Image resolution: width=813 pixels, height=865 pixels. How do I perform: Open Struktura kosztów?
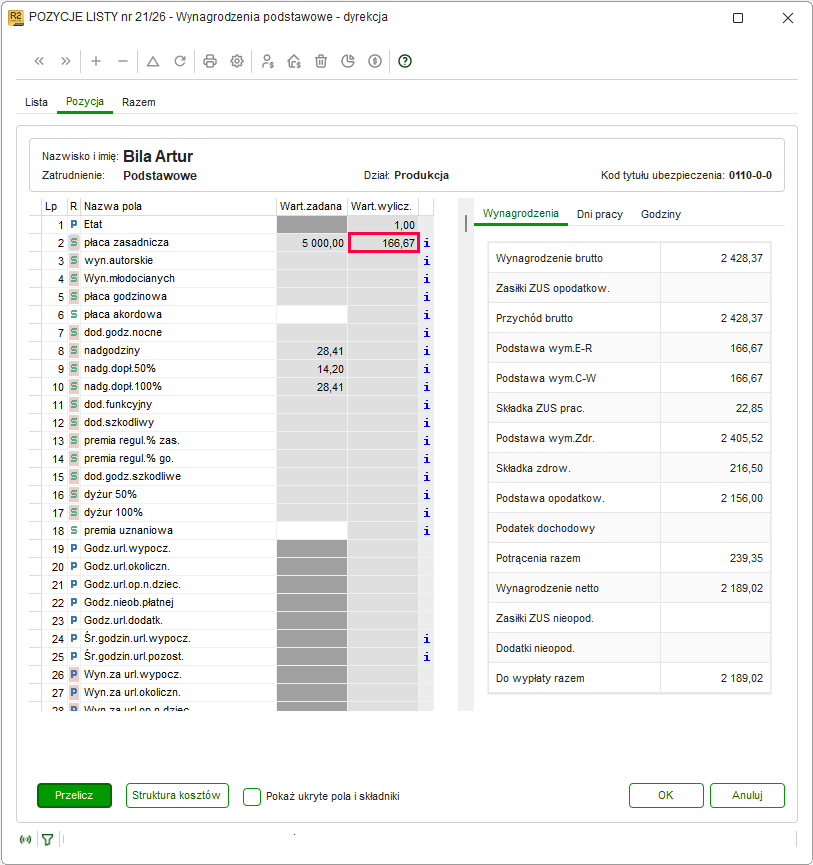(177, 795)
